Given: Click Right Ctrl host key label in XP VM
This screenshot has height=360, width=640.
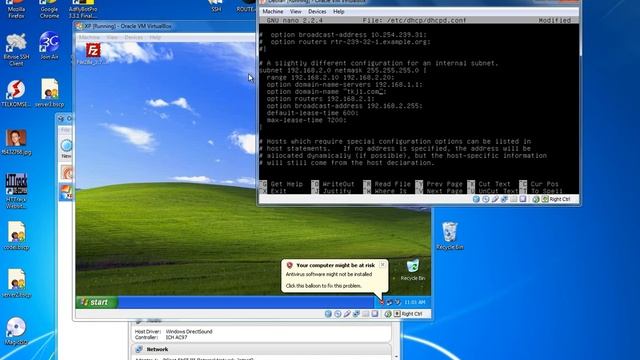Looking at the screenshot, I should tap(411, 314).
